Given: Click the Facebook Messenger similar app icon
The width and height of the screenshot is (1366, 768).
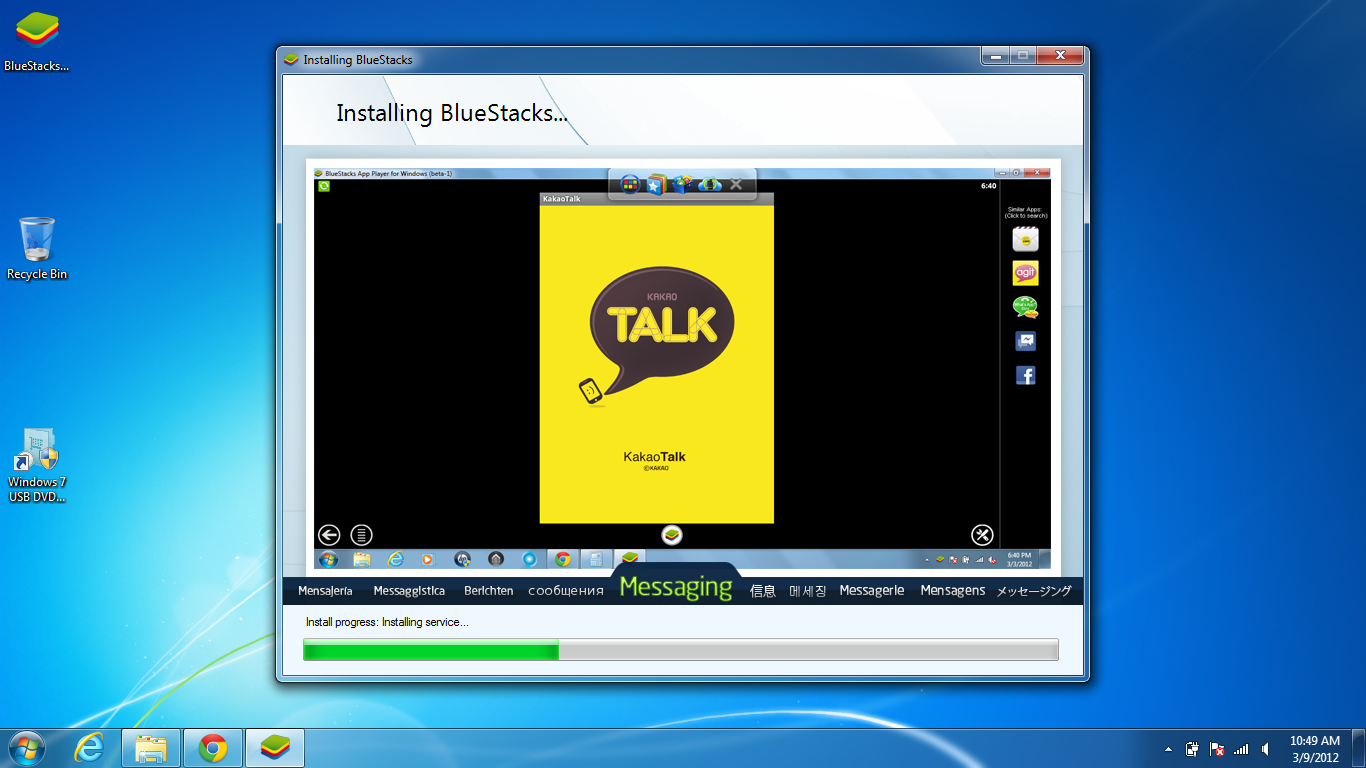Looking at the screenshot, I should coord(1025,341).
